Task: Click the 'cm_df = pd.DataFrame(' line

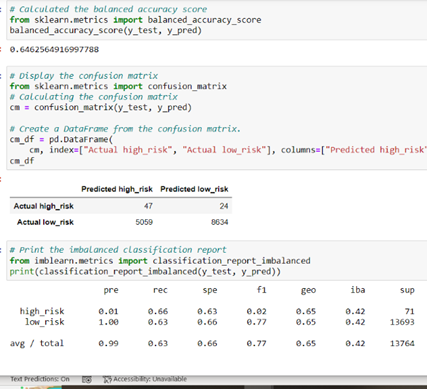Action: pos(61,139)
